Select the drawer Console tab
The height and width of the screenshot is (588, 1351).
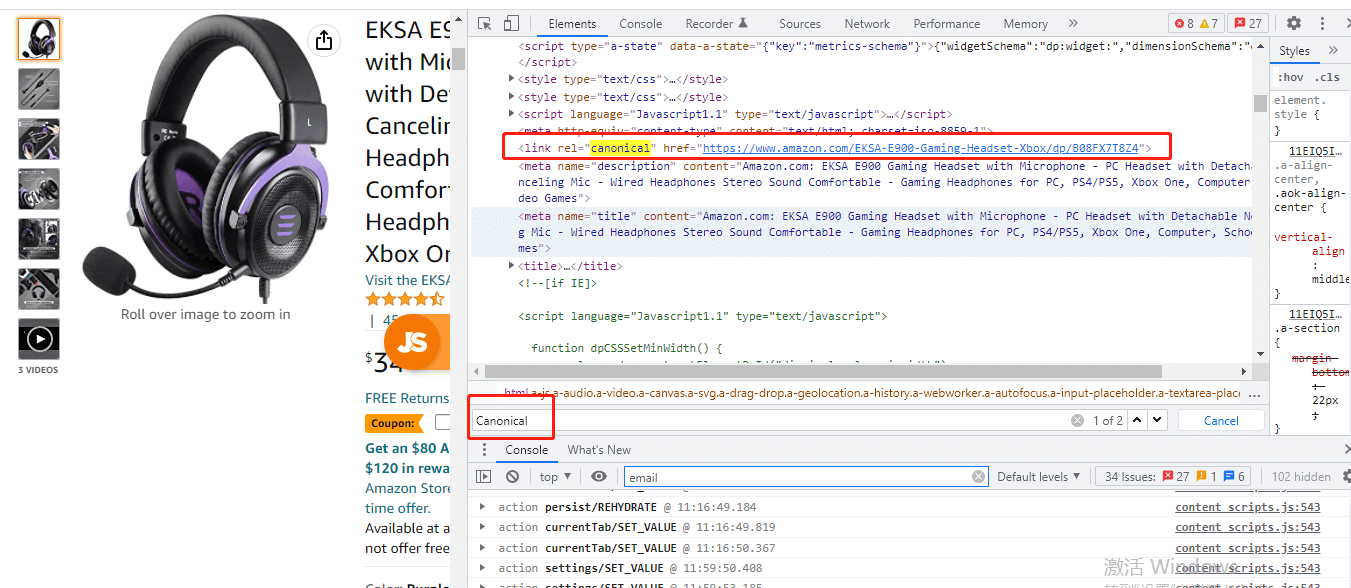(x=527, y=450)
